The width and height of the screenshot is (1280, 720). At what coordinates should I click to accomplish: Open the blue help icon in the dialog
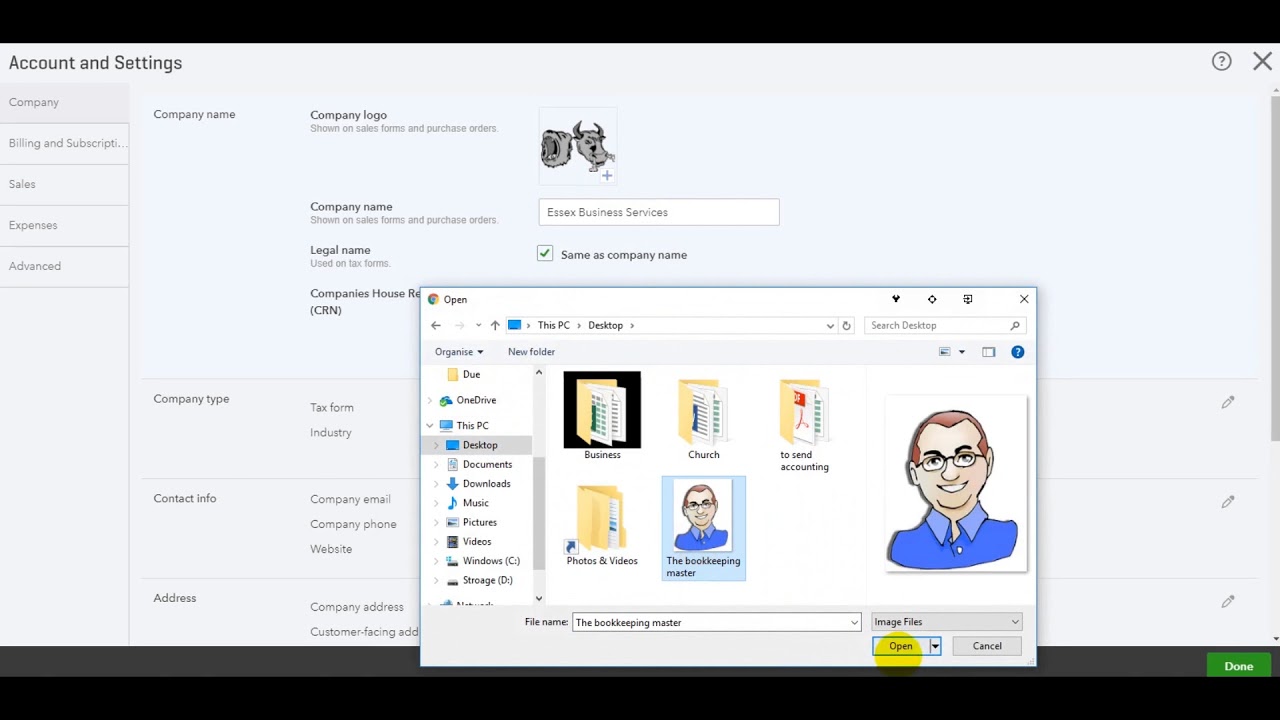[x=1018, y=352]
